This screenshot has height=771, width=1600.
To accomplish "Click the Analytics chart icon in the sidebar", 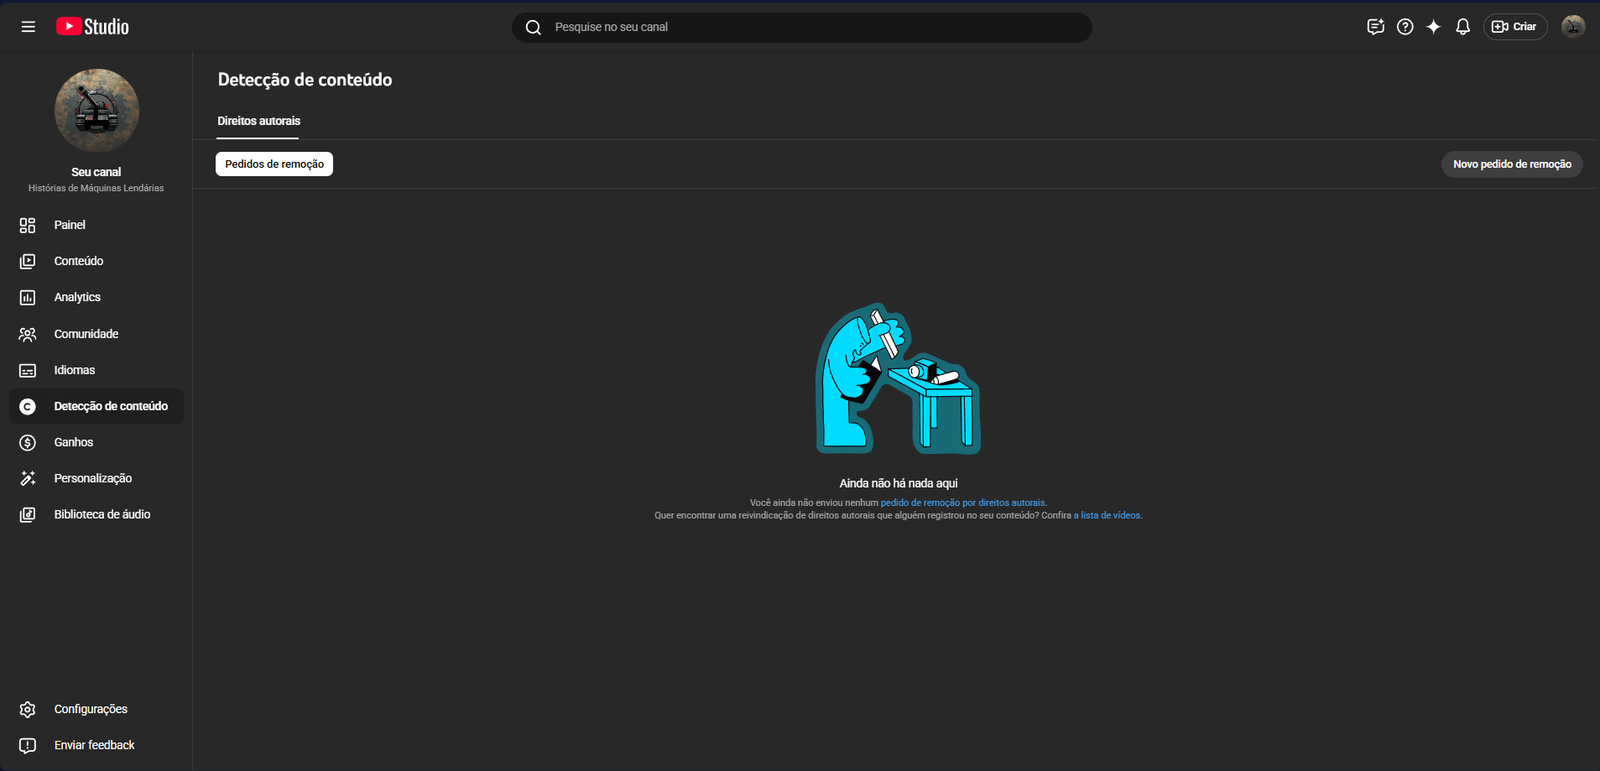I will [28, 297].
